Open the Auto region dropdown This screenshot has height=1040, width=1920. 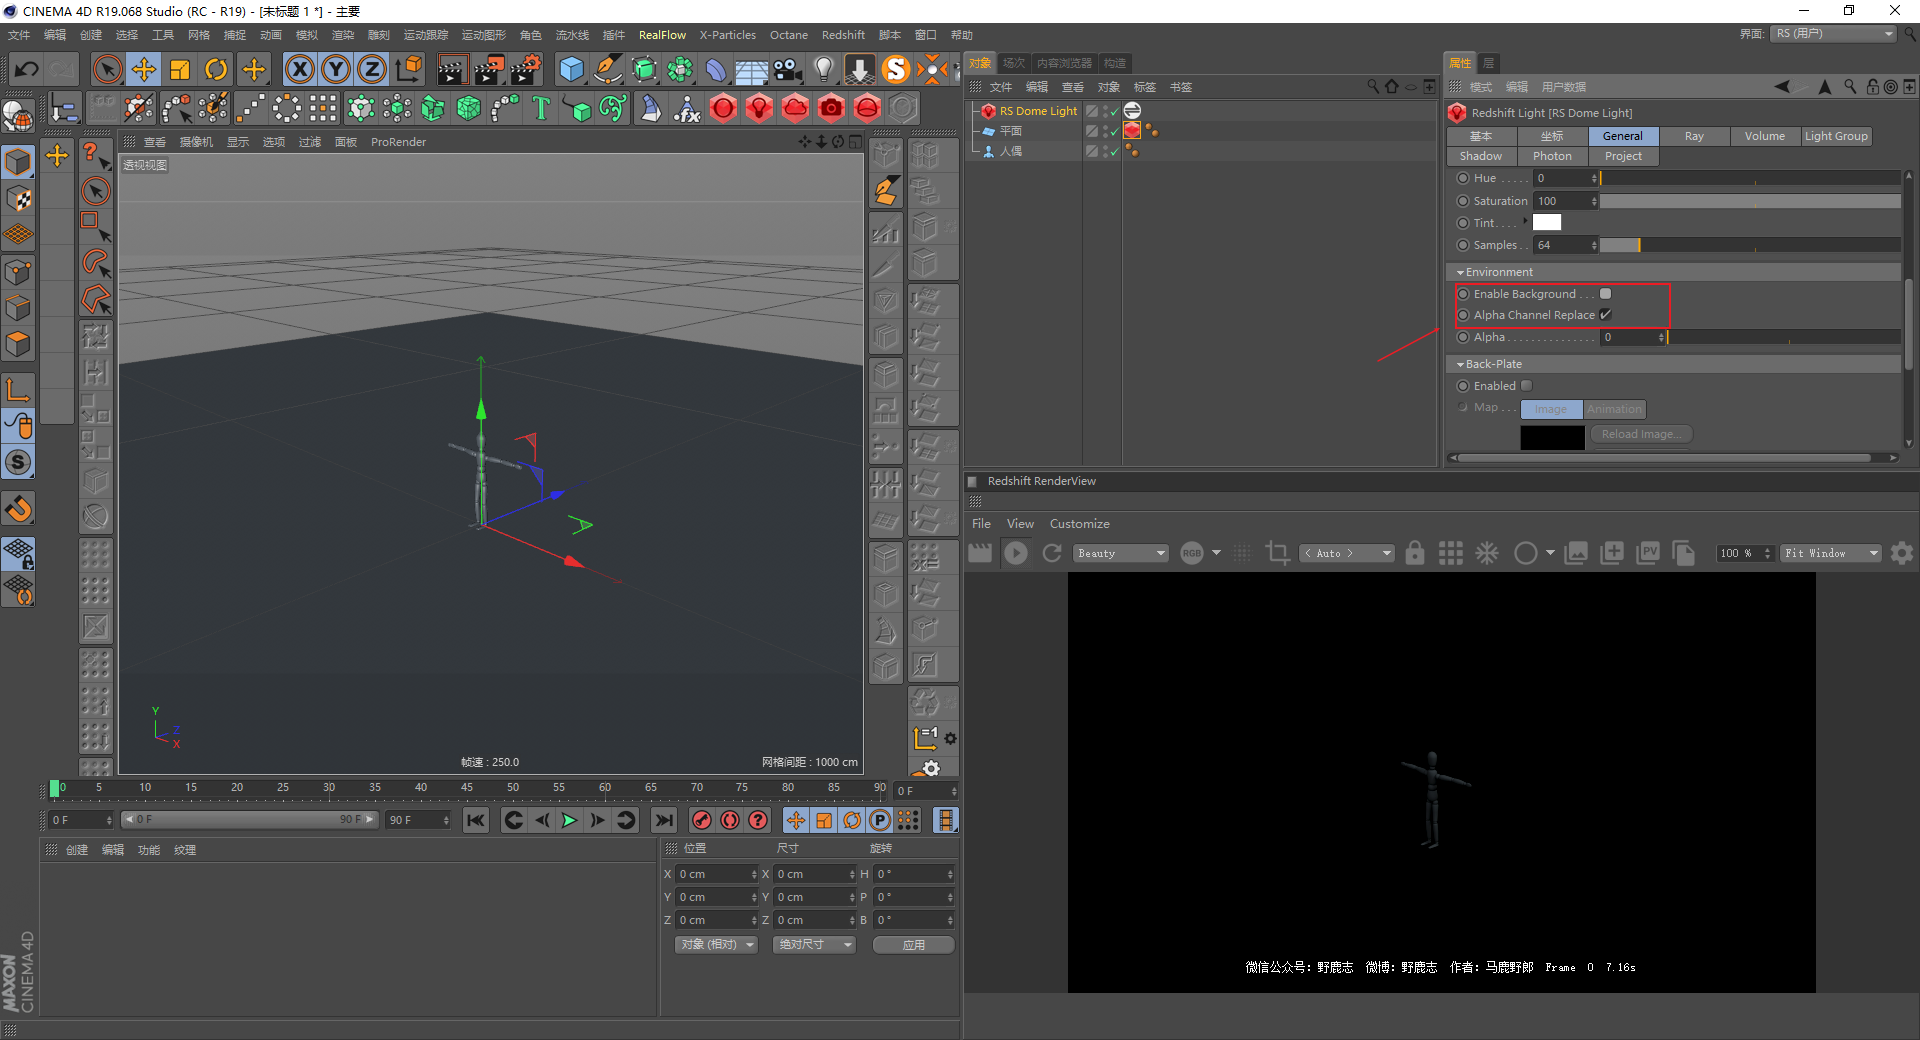pyautogui.click(x=1347, y=553)
